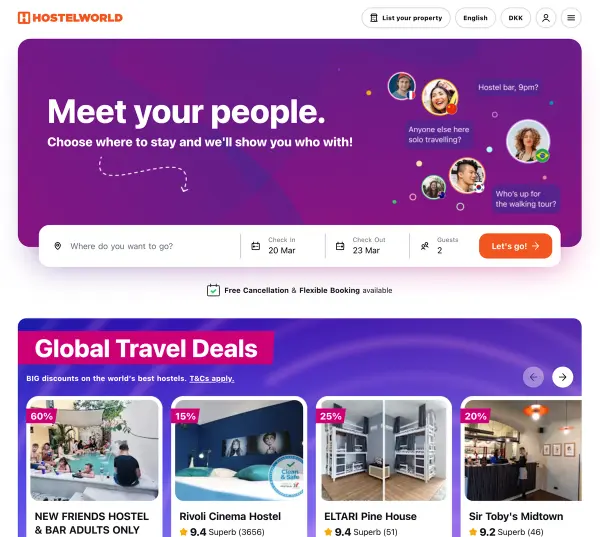600x537 pixels.
Task: Select Sir Toby's Midtown hostel title
Action: (x=516, y=516)
